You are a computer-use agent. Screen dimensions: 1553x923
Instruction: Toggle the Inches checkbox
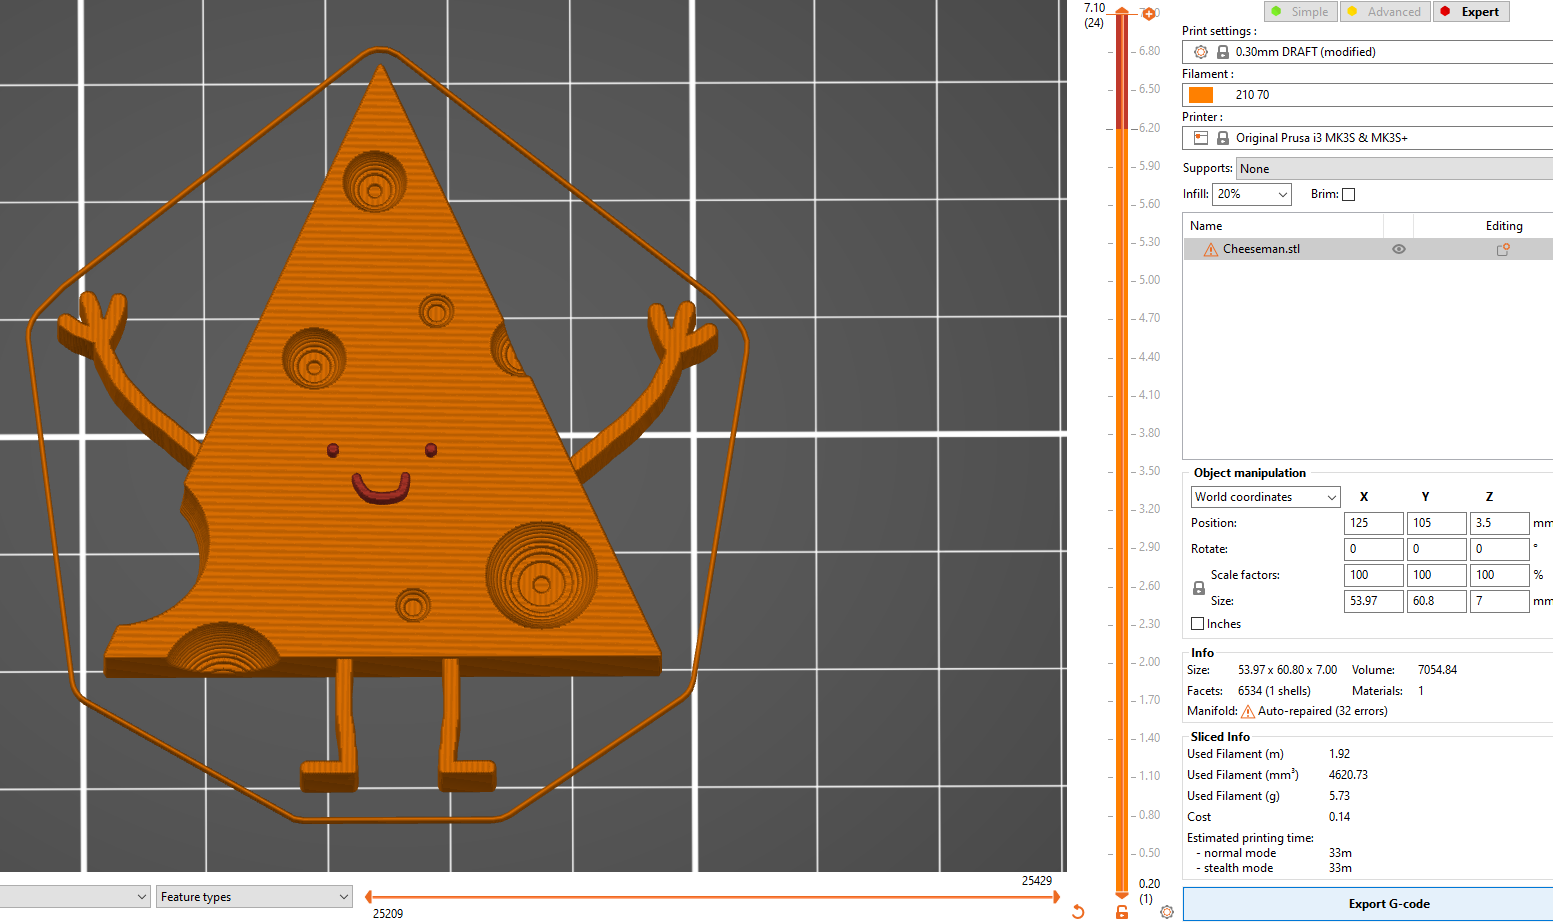(x=1197, y=623)
